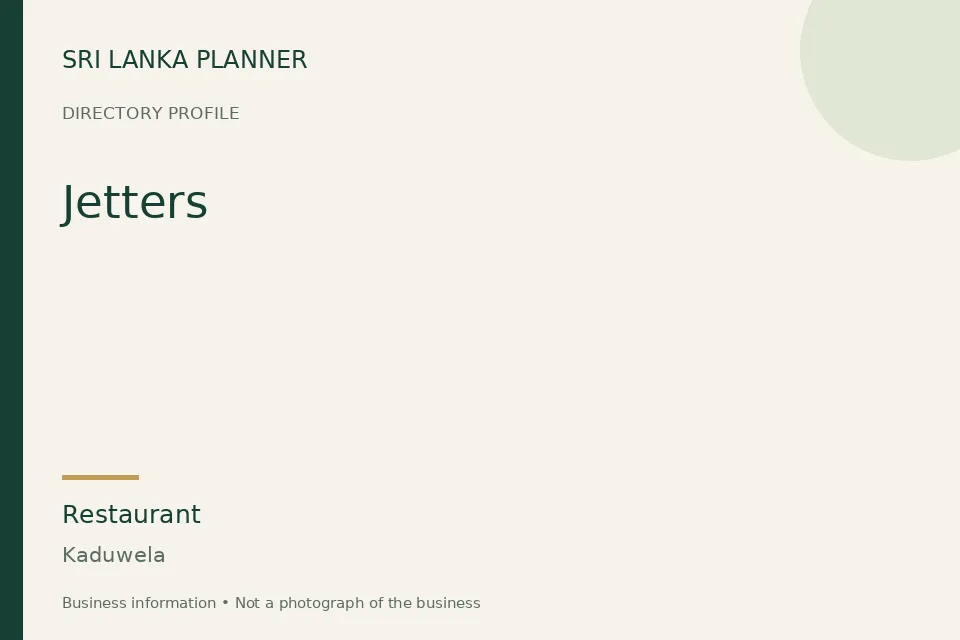Click the bullet separator in the disclaimer
960x640 pixels.
point(225,603)
